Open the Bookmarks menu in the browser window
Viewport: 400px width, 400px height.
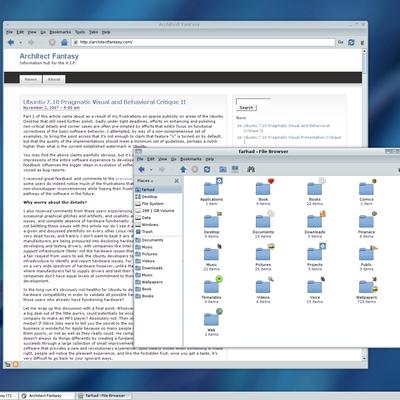pos(60,32)
